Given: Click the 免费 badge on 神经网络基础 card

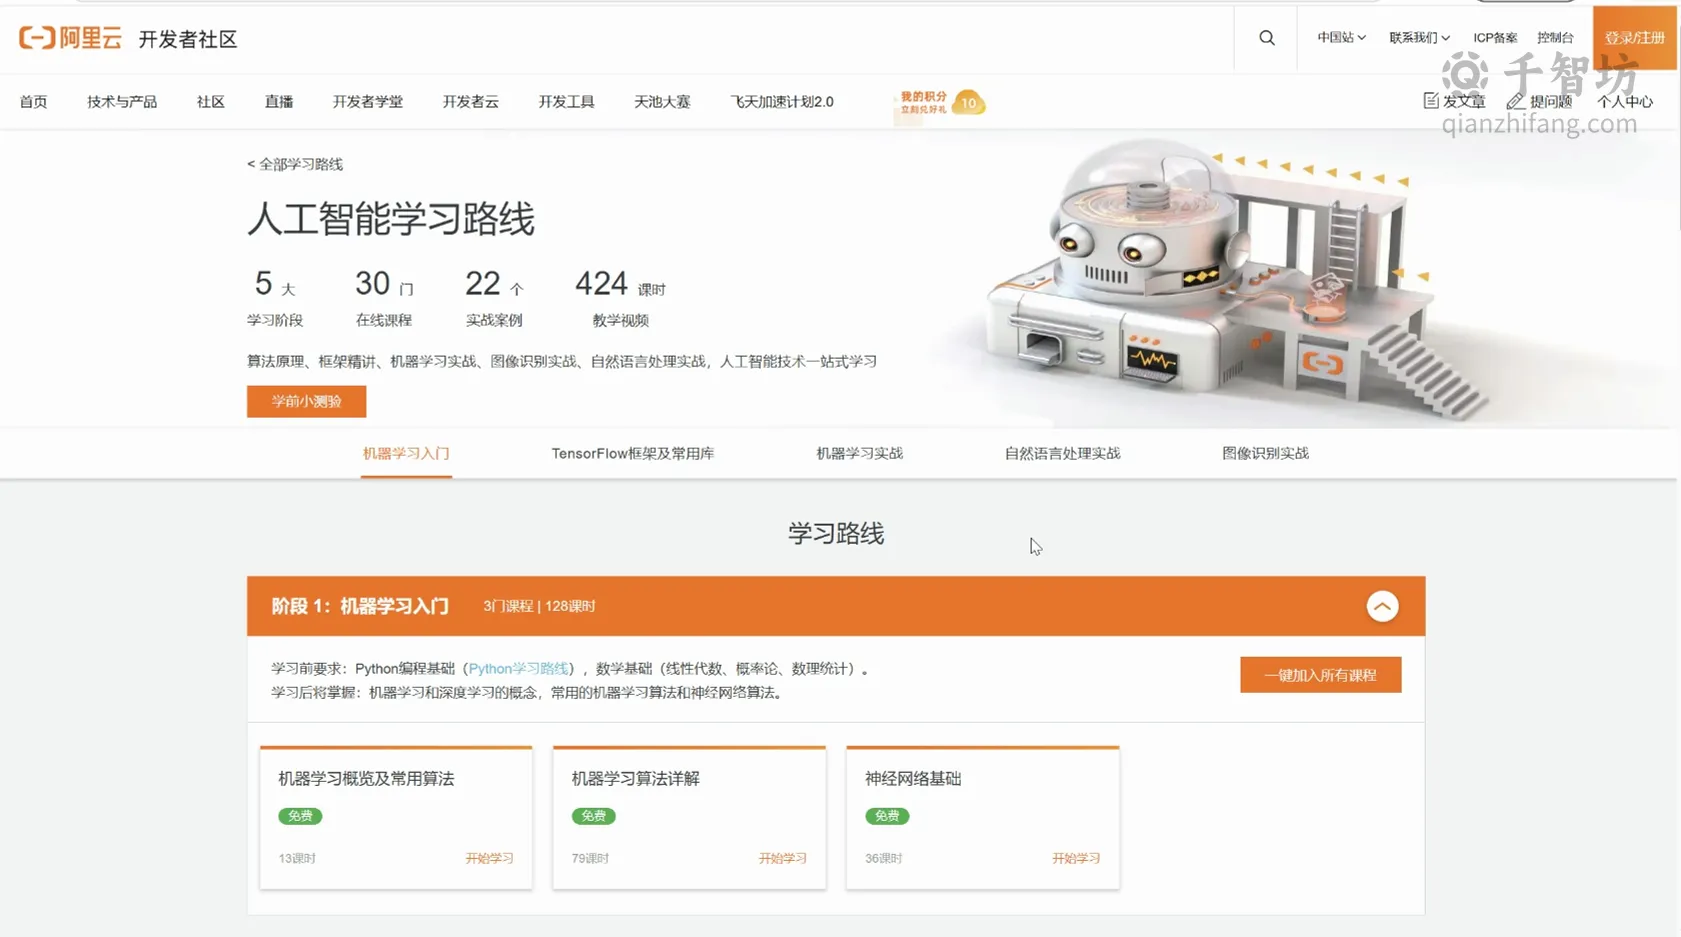Looking at the screenshot, I should pos(887,816).
